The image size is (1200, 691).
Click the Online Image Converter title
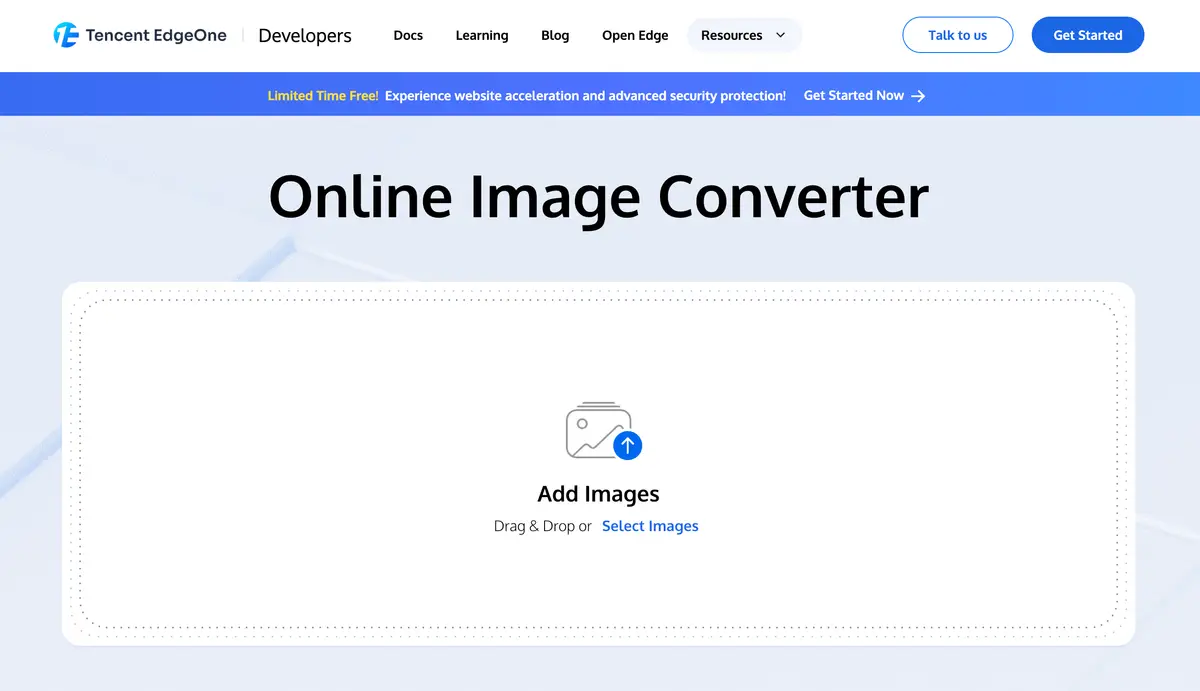[599, 196]
